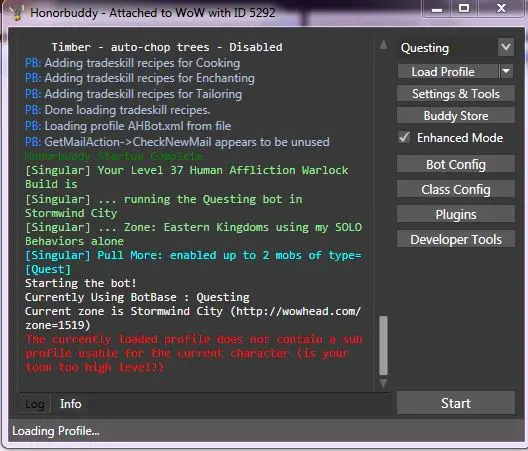Open Bot Config

click(x=456, y=164)
